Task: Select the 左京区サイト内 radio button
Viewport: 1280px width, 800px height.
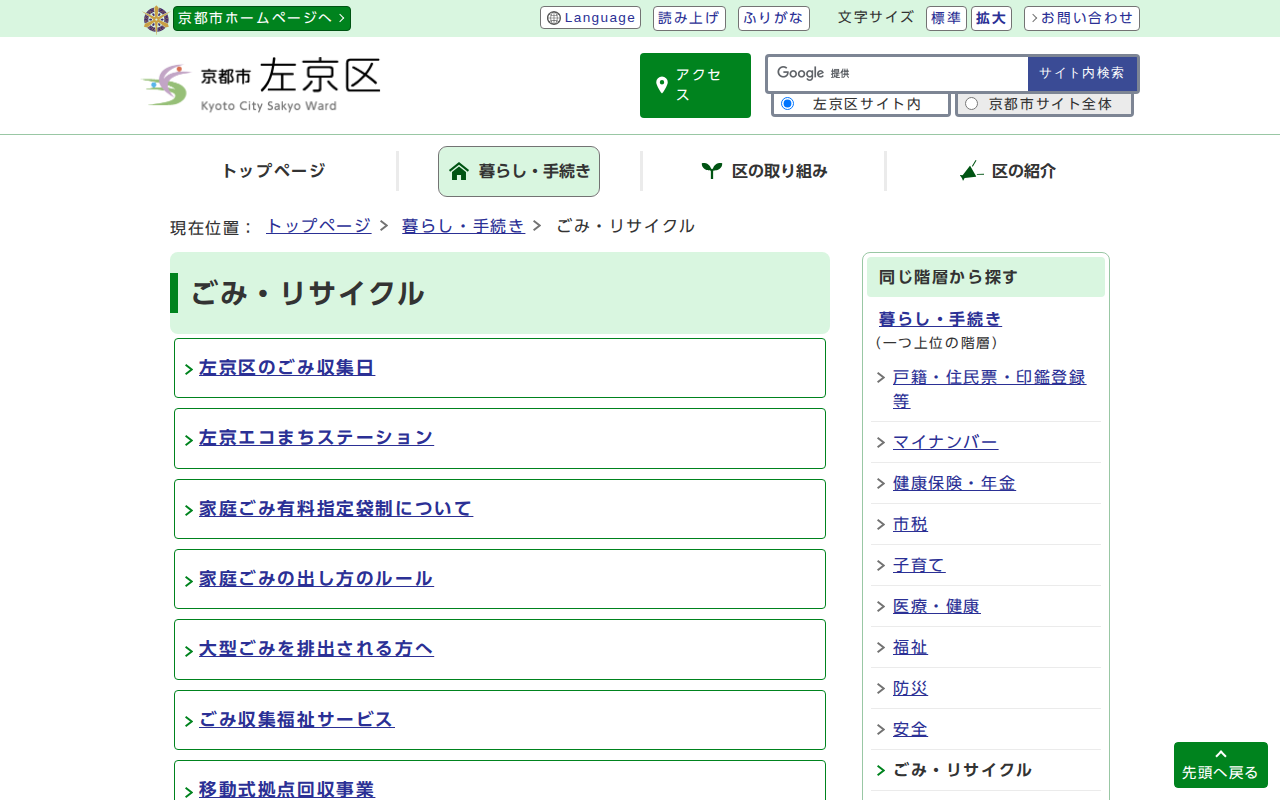Action: pyautogui.click(x=787, y=104)
